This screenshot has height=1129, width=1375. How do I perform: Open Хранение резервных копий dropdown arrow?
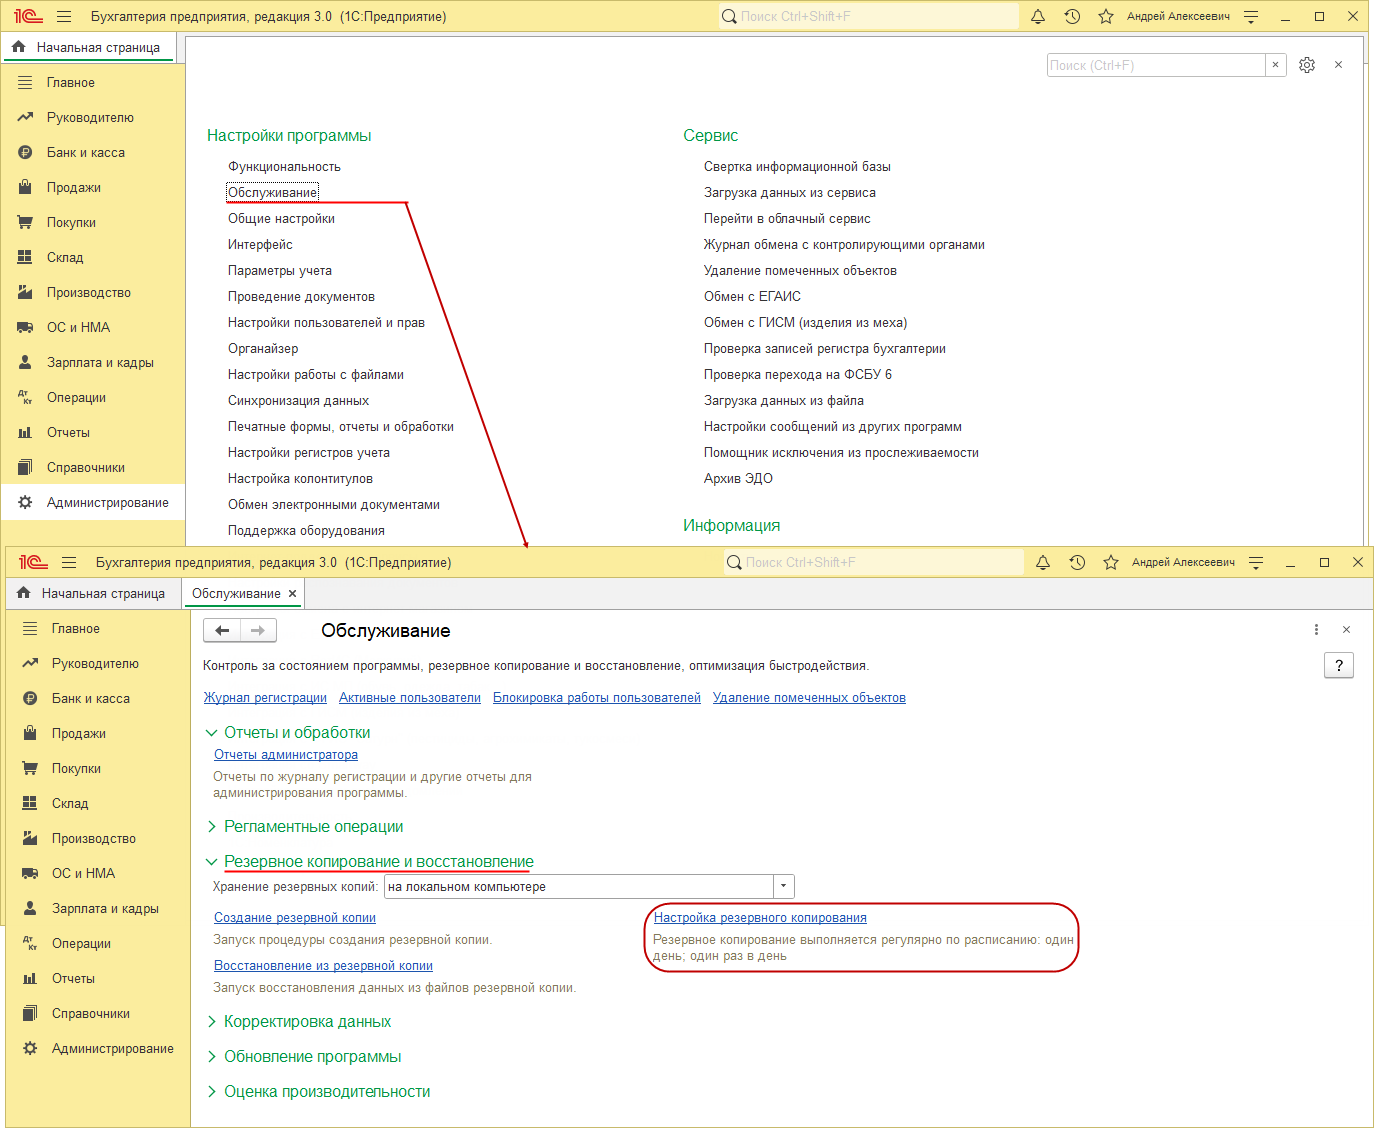784,887
